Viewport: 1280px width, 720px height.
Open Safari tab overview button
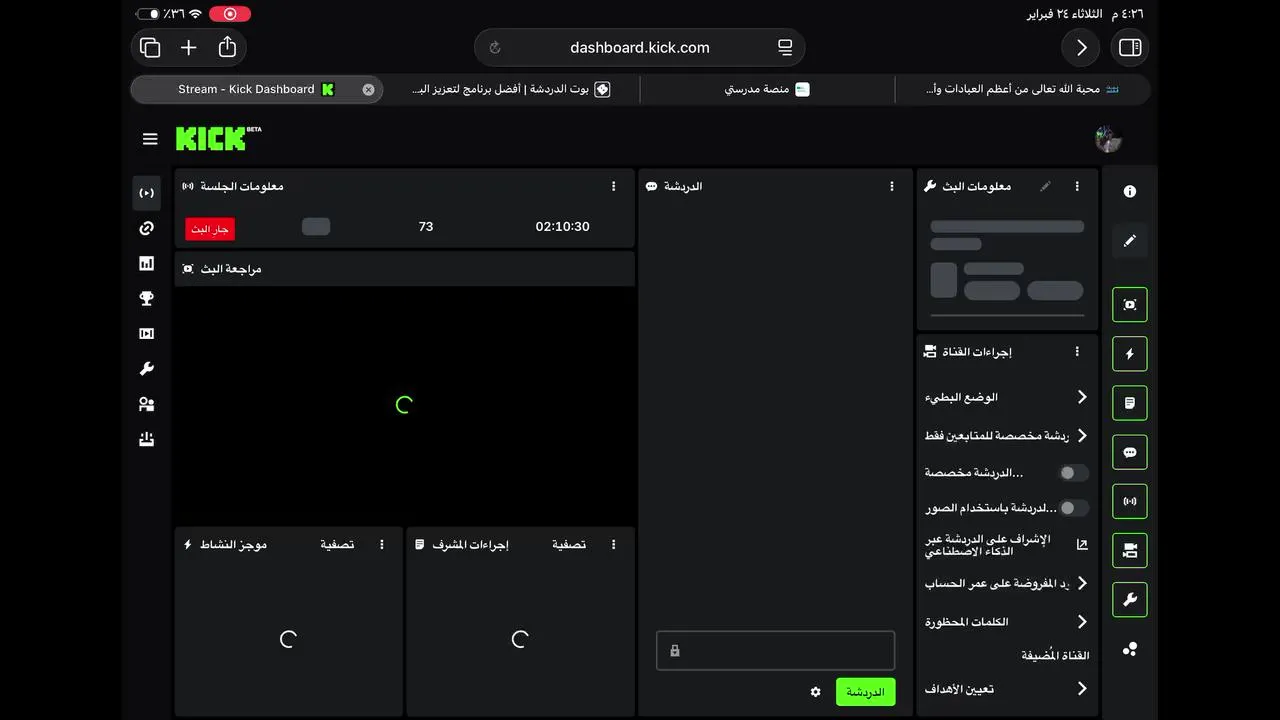click(150, 47)
